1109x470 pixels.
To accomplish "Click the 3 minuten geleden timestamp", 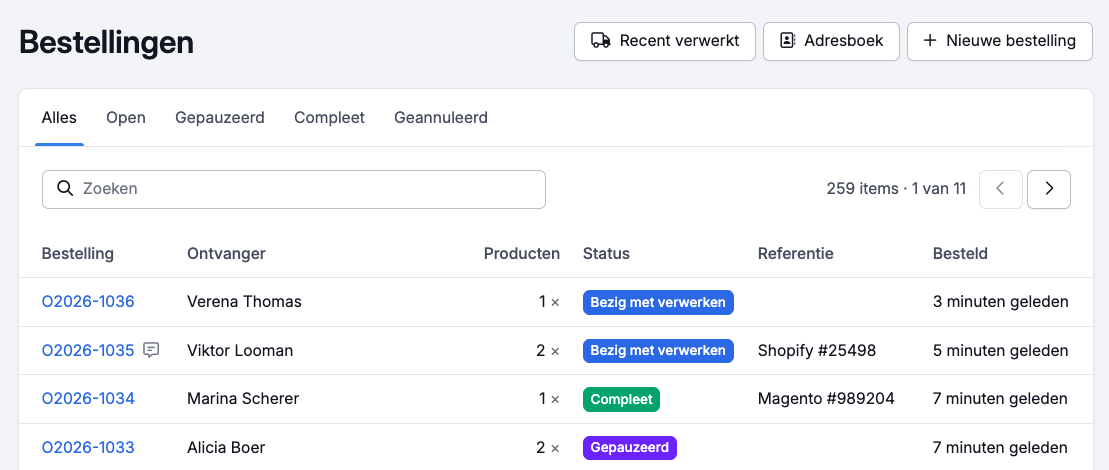I will click(x=1000, y=302).
